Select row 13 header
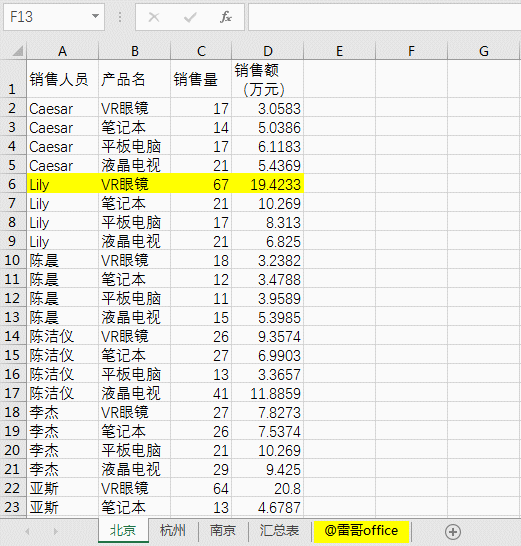Screen dimensions: 521x546 coord(13,317)
